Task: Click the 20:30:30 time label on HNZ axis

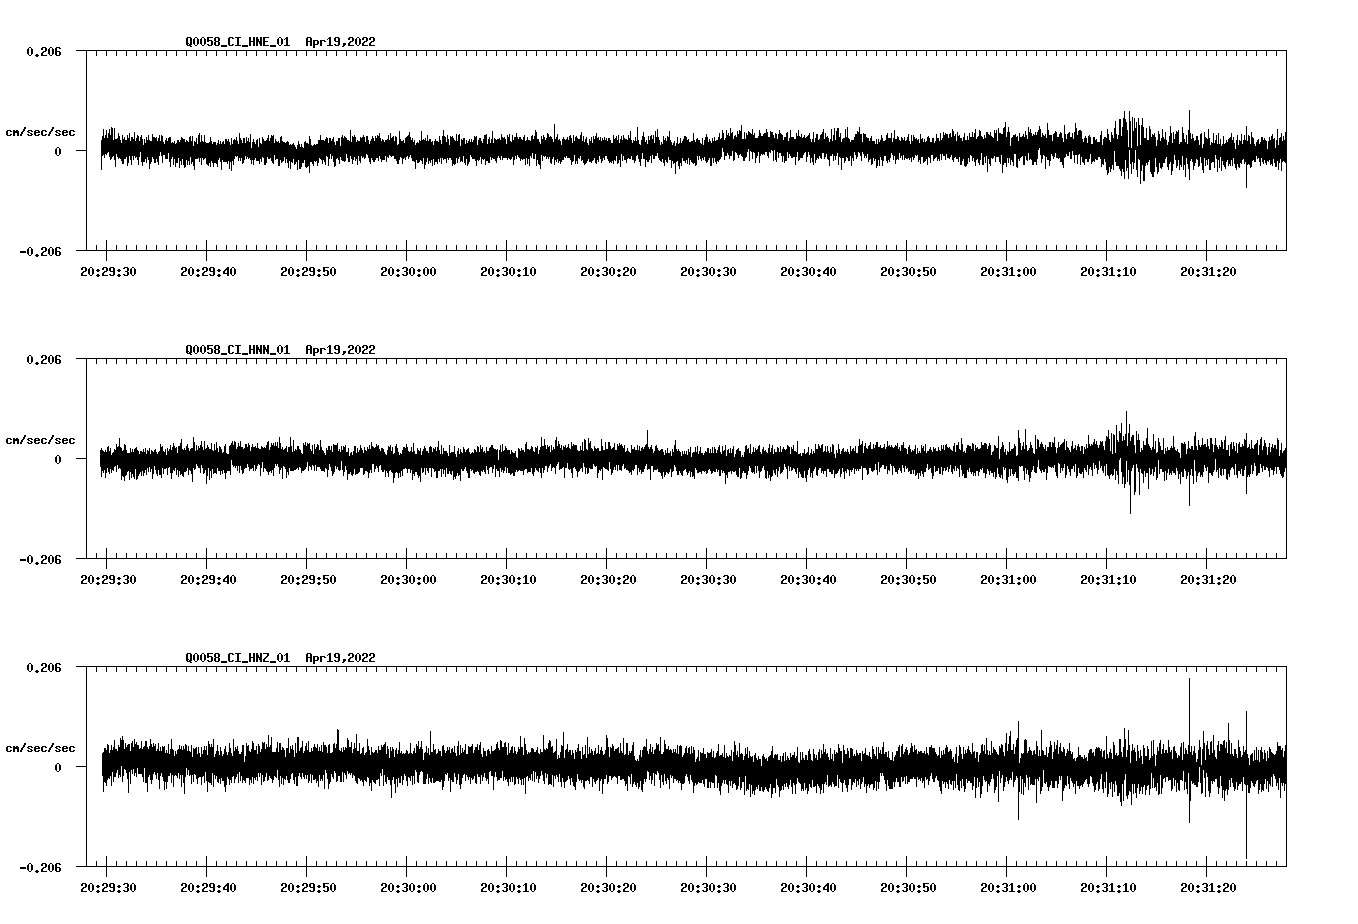Action: (708, 888)
